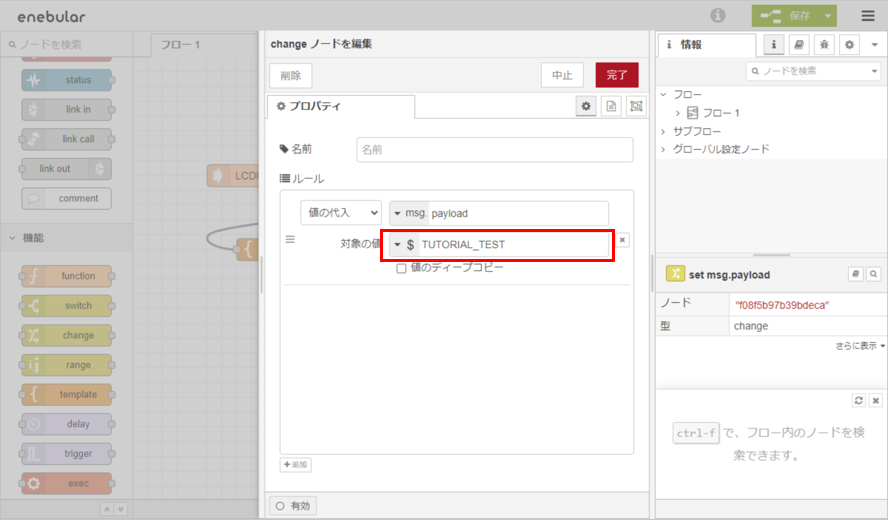Click the set msg.payload help book icon
This screenshot has height=520, width=888.
856,274
